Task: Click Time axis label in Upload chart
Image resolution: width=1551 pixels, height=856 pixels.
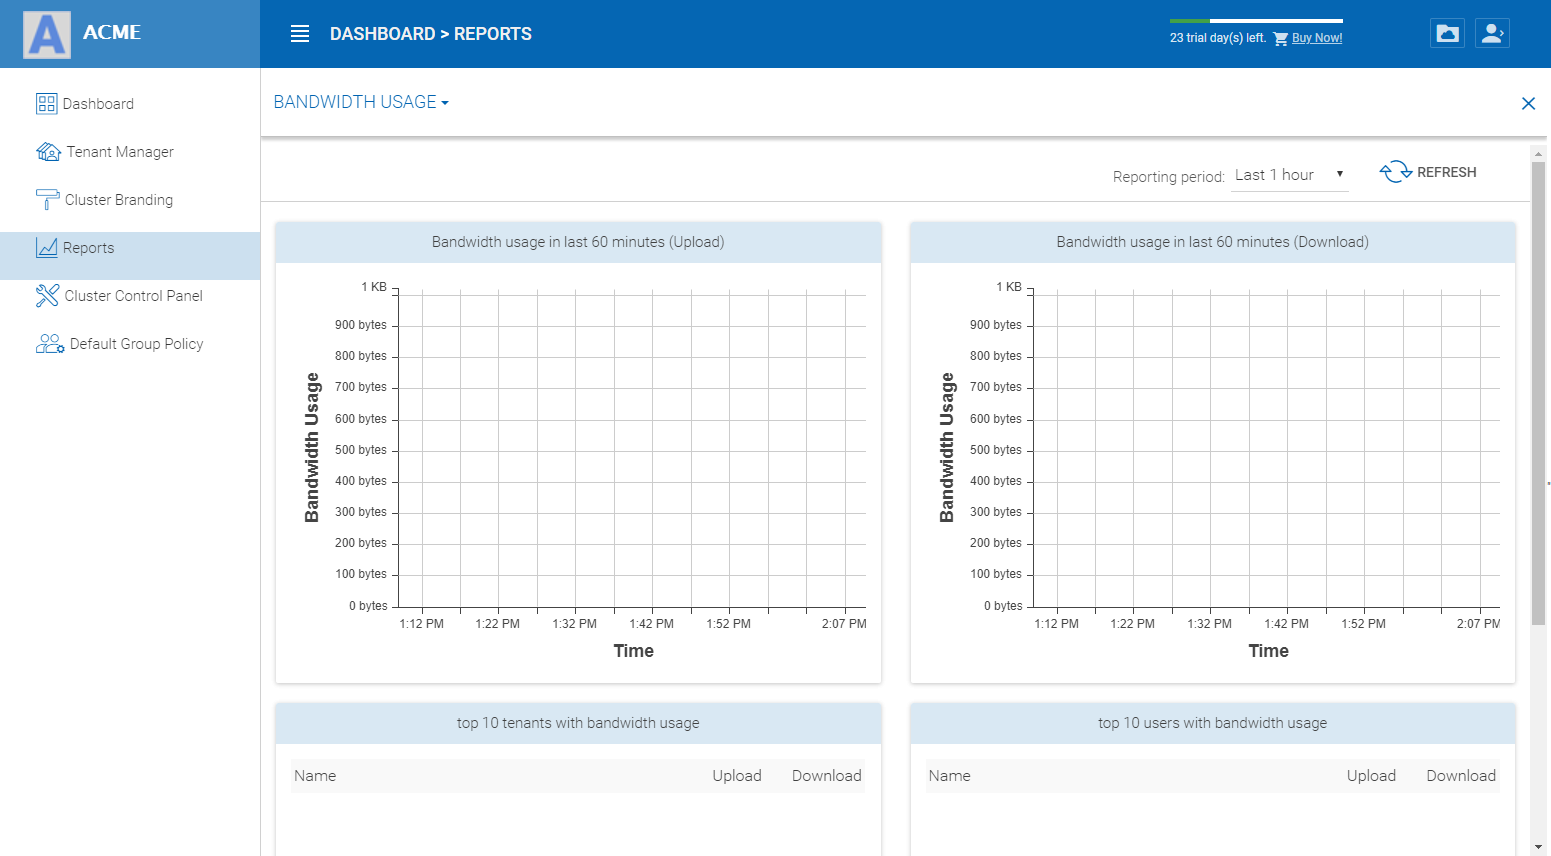Action: click(634, 651)
